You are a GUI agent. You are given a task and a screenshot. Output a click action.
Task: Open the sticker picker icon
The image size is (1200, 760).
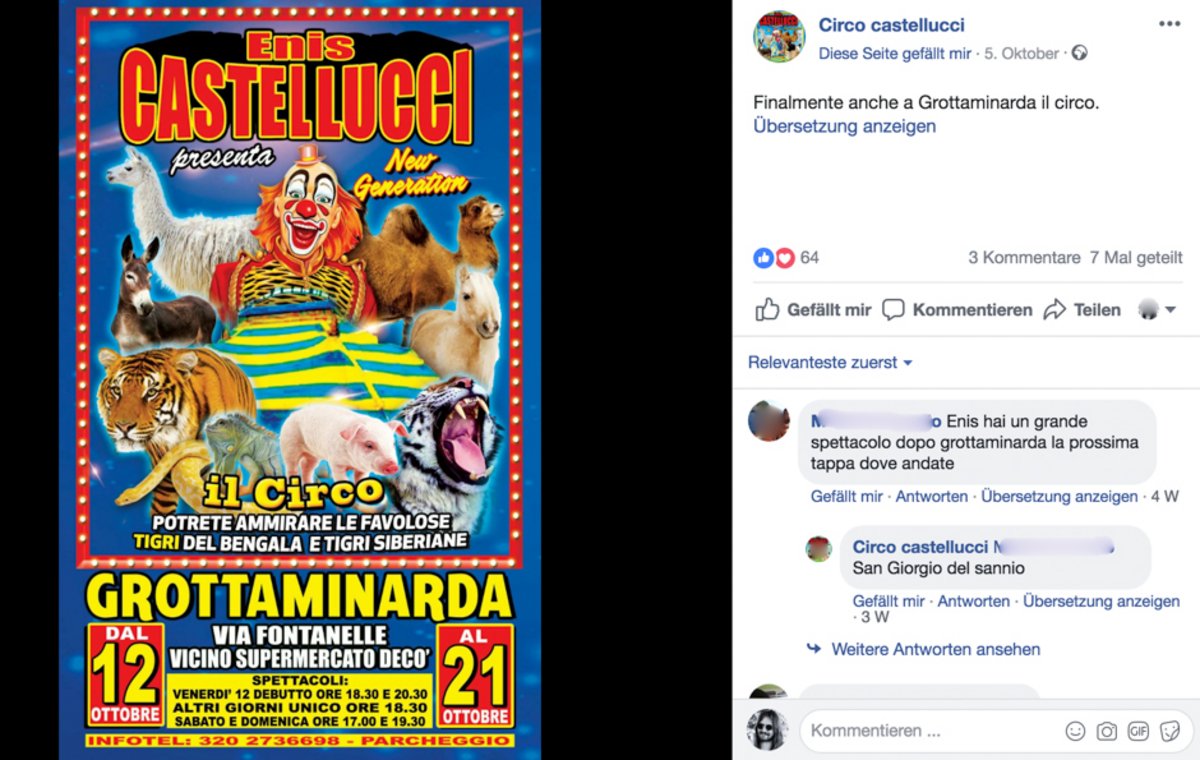click(x=1169, y=731)
